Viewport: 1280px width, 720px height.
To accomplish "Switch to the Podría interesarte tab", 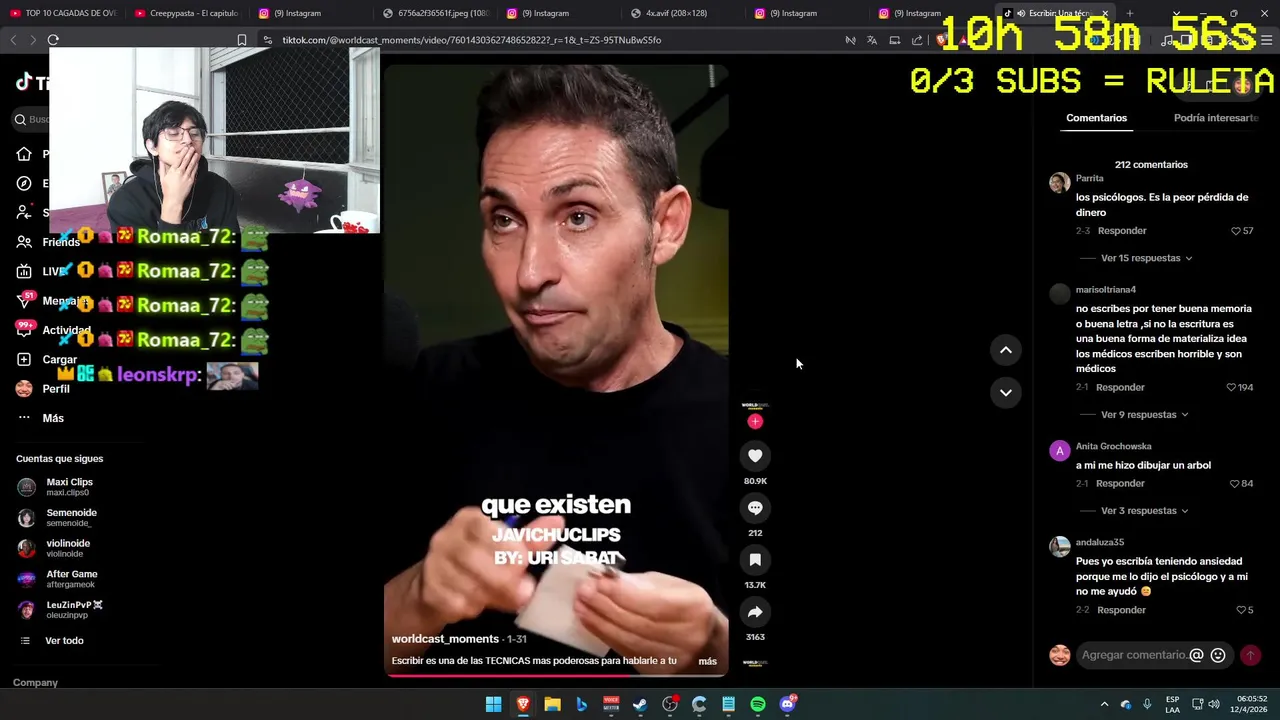I will tap(1216, 118).
